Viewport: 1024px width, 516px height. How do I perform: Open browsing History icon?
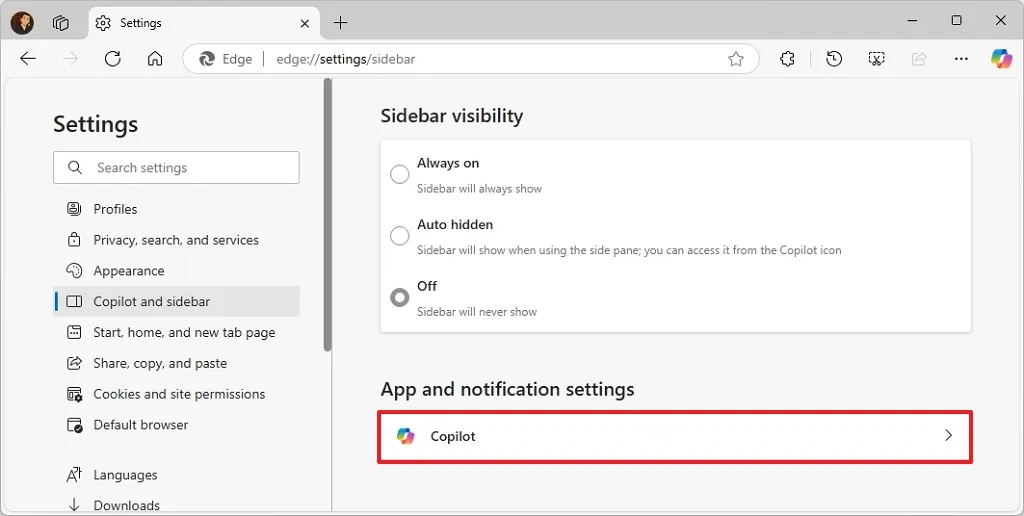point(834,59)
